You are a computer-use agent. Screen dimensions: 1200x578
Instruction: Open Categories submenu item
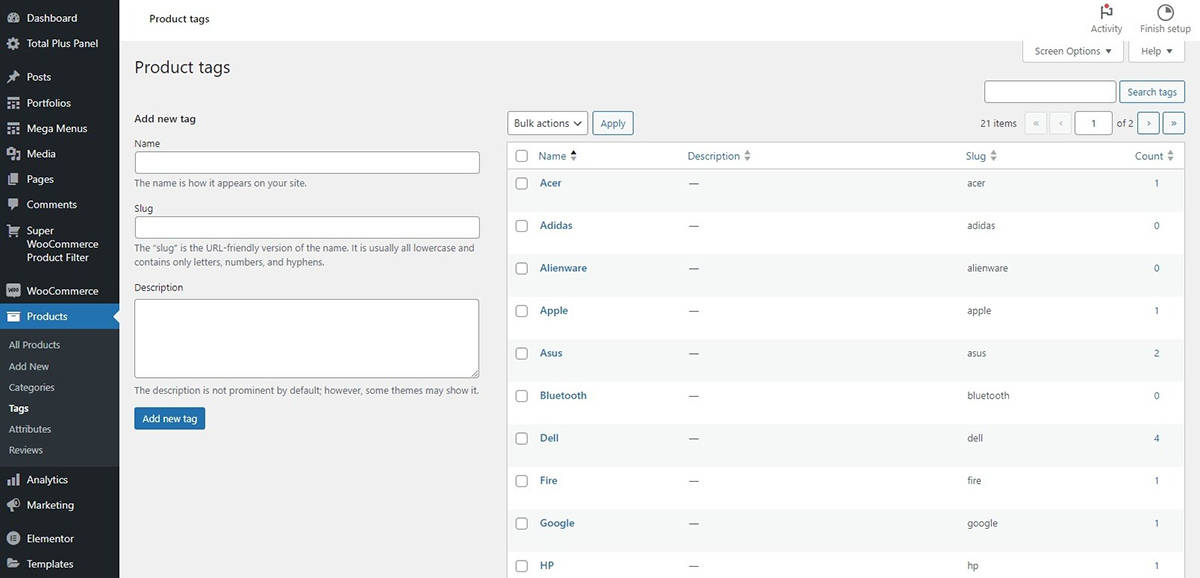[x=32, y=388]
